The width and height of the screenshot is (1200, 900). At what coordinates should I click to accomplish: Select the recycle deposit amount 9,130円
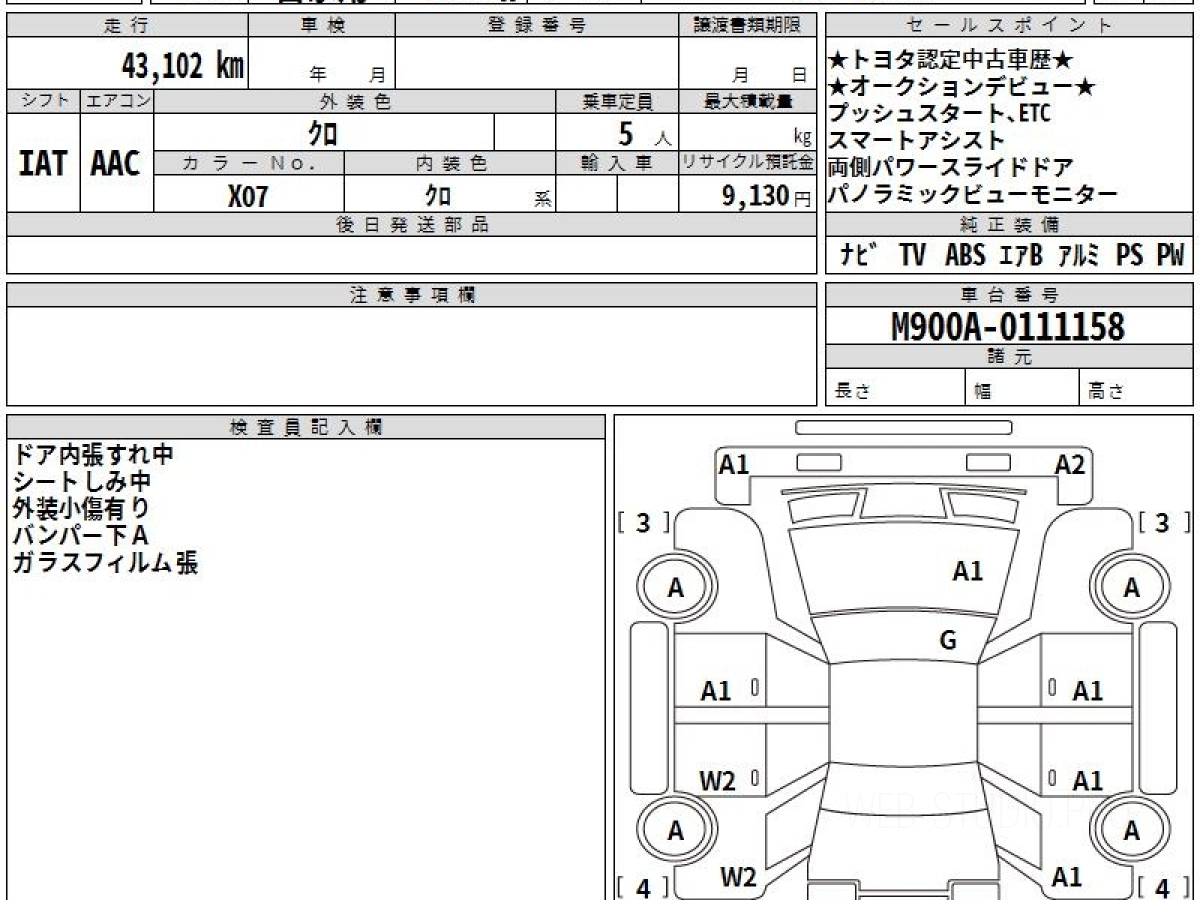[767, 196]
